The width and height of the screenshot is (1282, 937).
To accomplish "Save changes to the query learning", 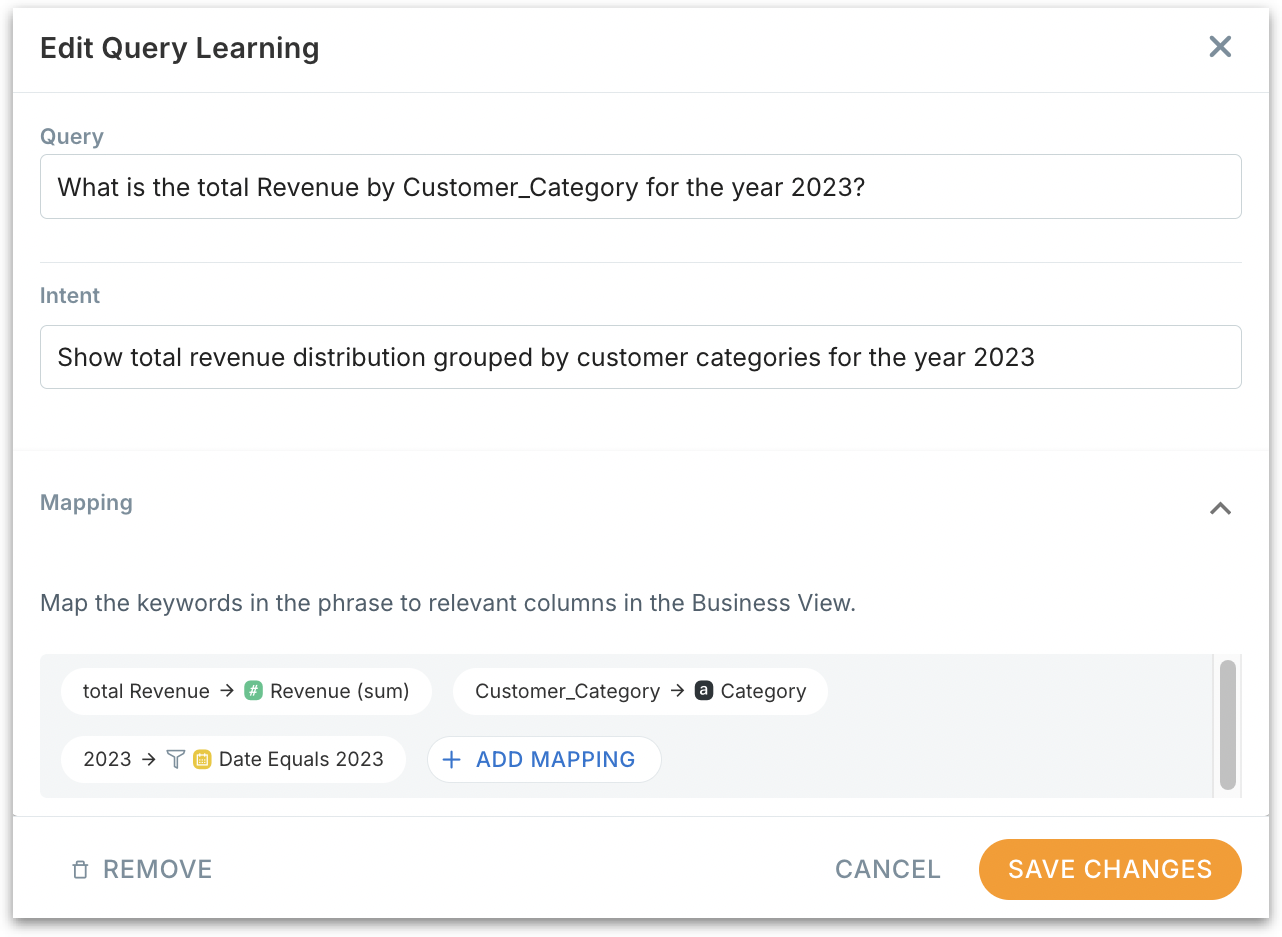I will [1110, 870].
